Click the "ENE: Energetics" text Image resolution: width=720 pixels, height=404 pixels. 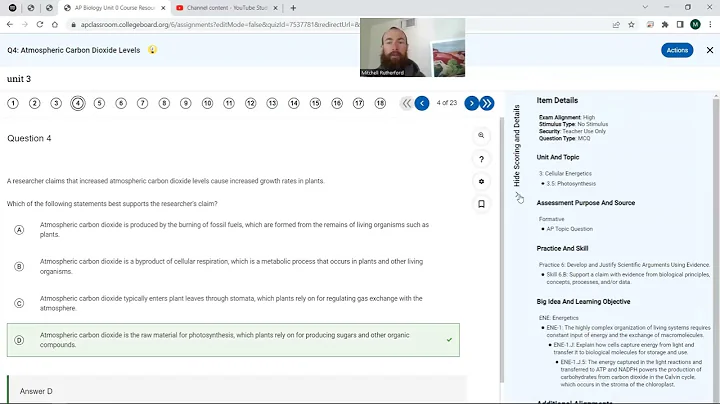[x=559, y=318]
